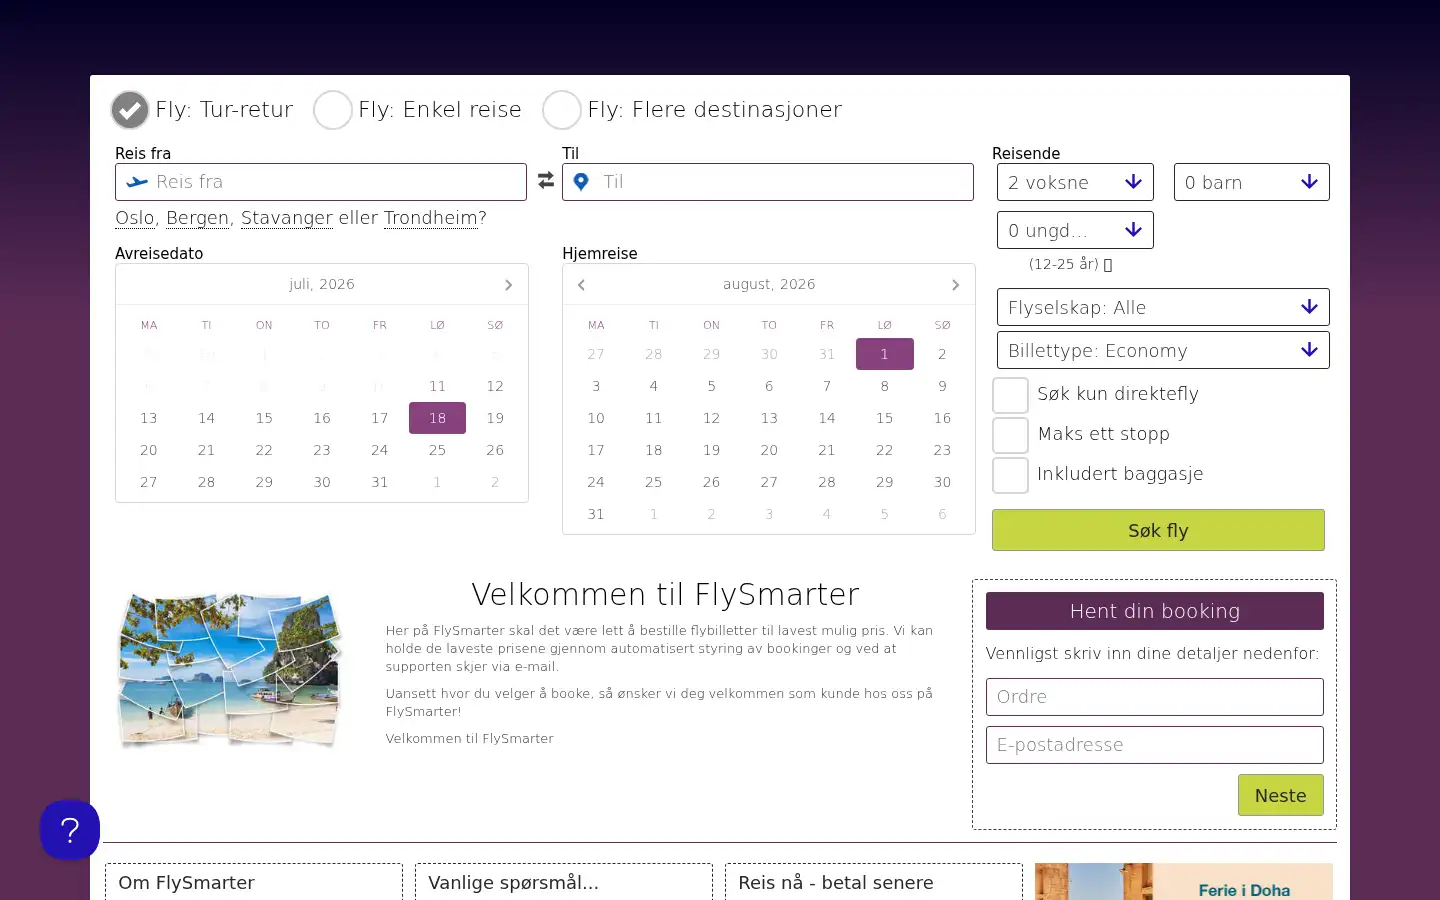Open the 0 ungdom dropdown
Image resolution: width=1440 pixels, height=900 pixels.
1075,230
